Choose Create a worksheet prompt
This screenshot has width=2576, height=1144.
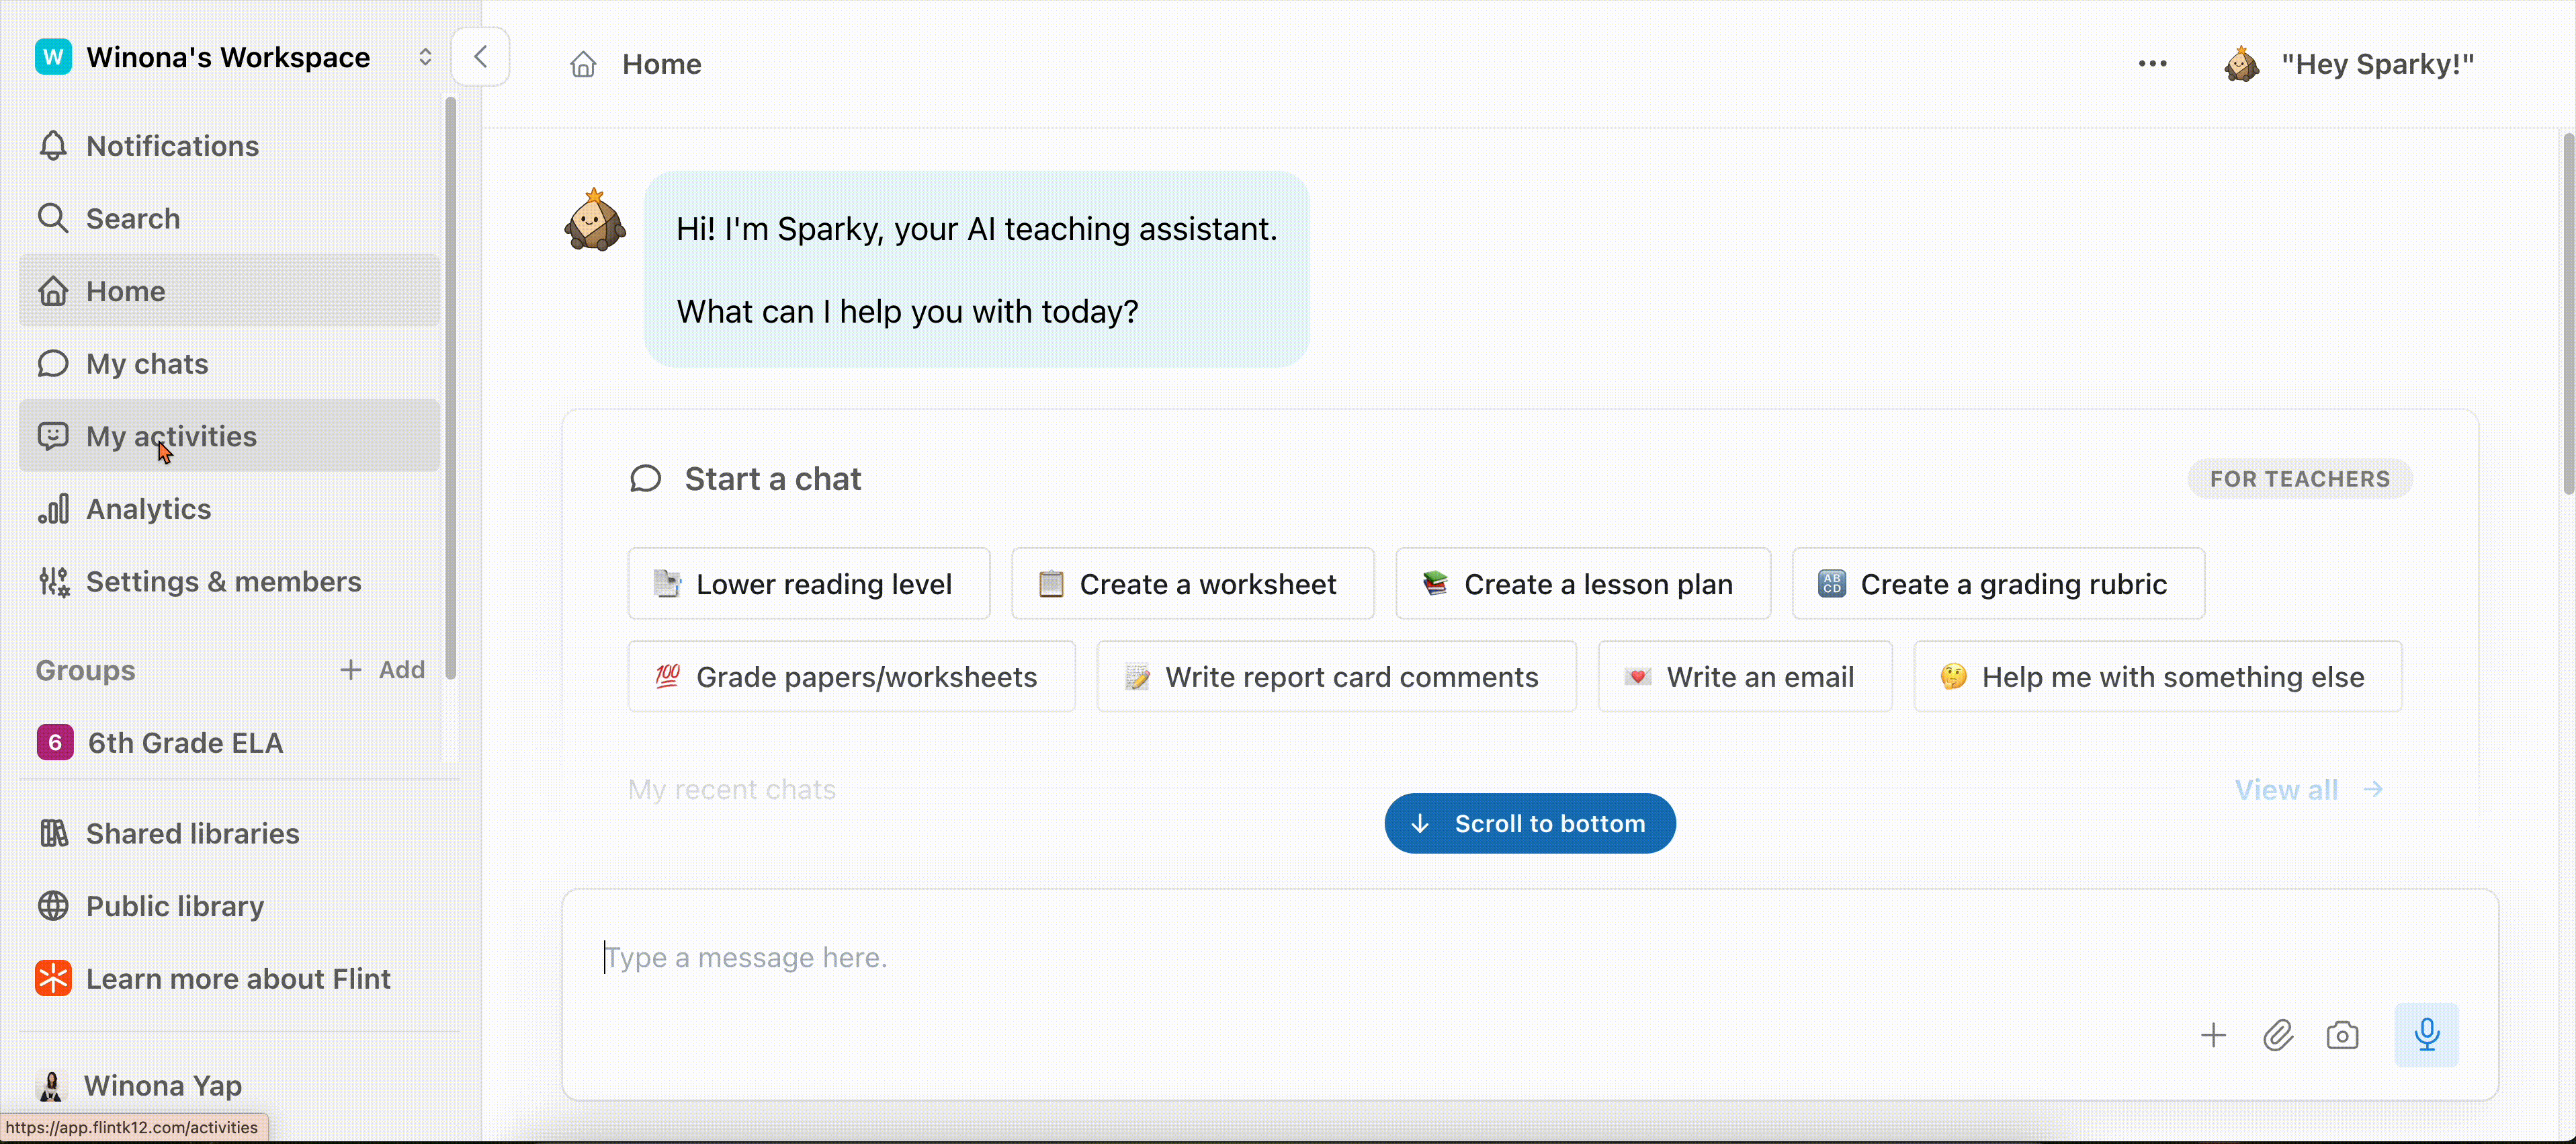[x=1192, y=584]
